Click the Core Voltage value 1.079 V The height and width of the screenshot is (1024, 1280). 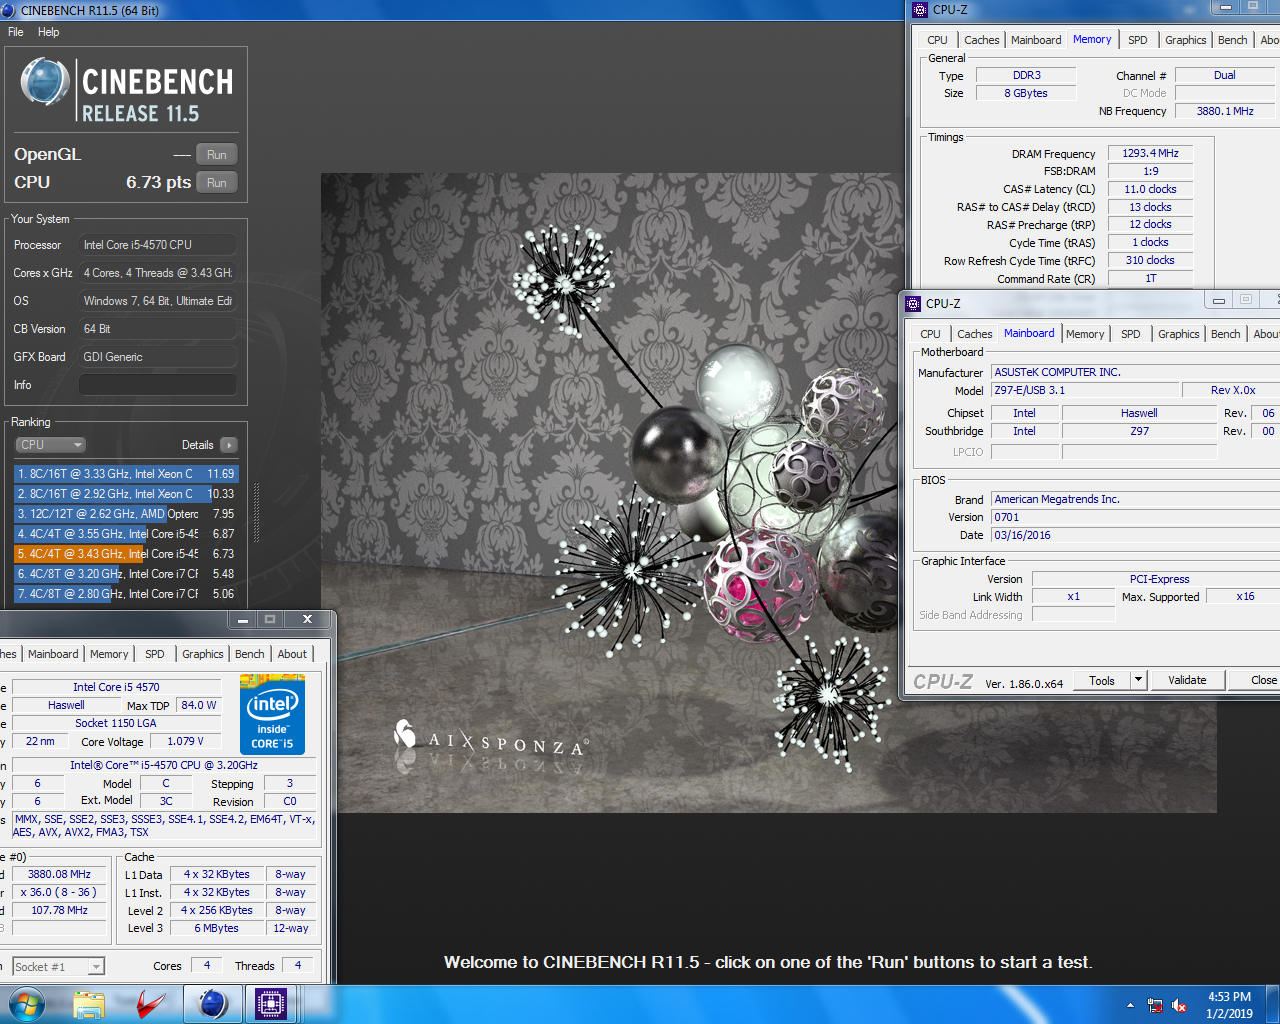pos(185,742)
